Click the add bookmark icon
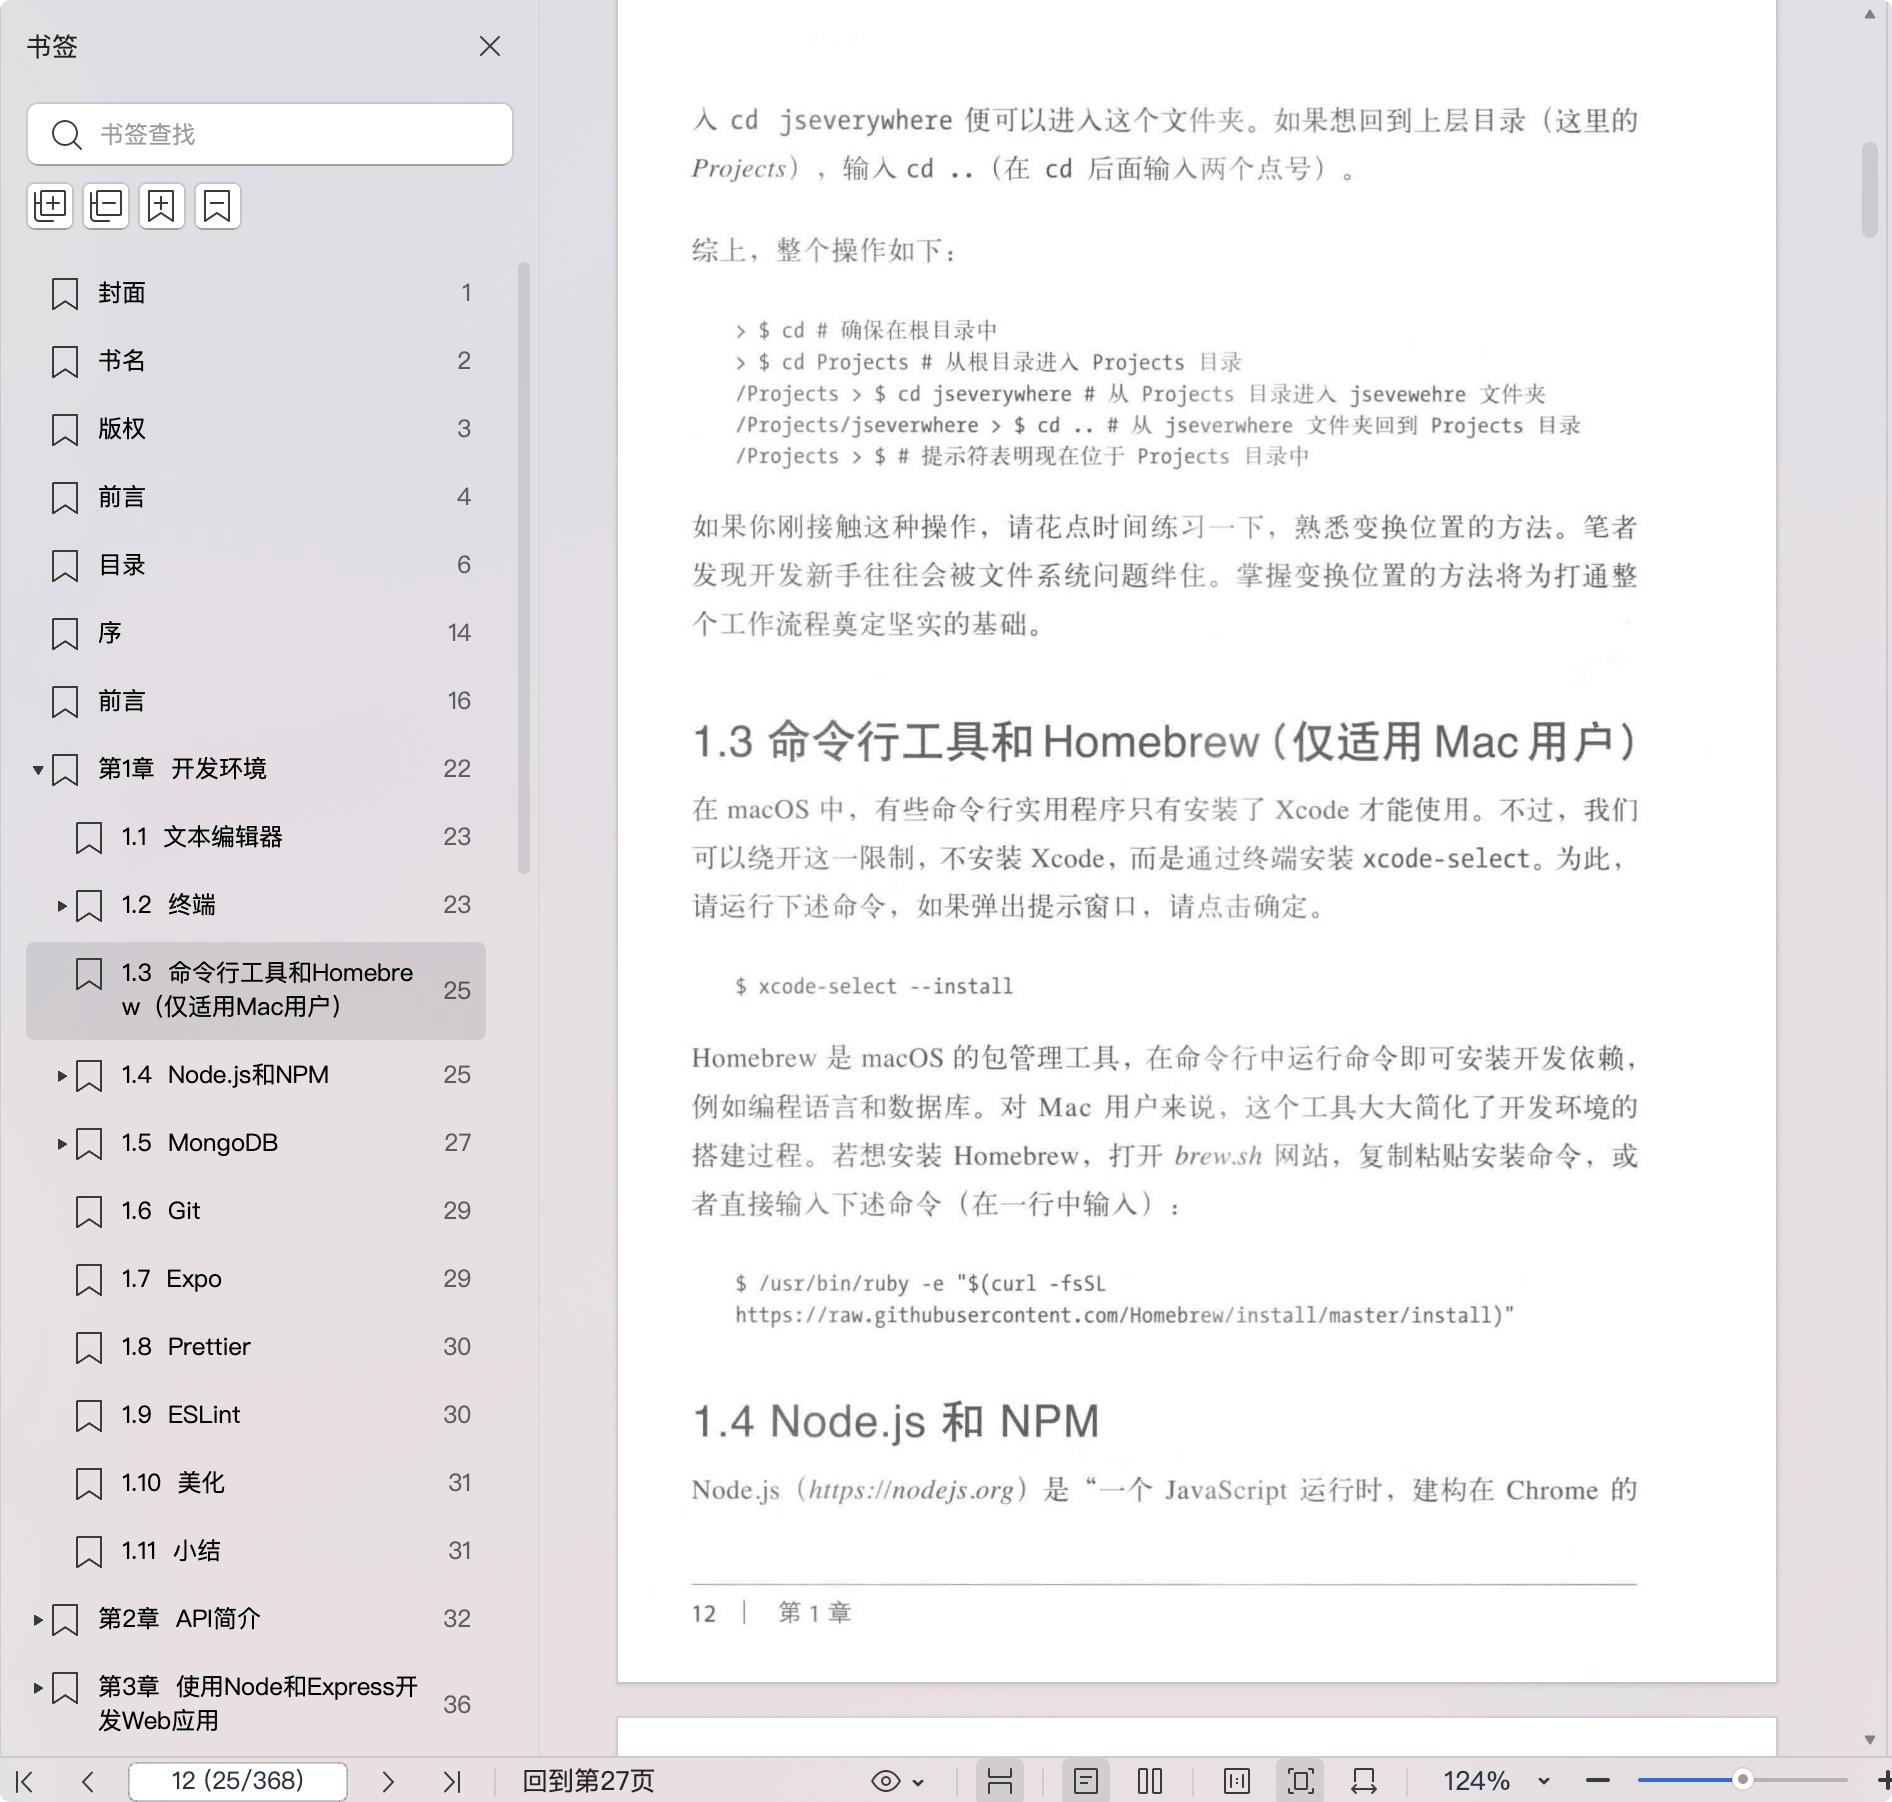This screenshot has width=1892, height=1802. point(162,206)
